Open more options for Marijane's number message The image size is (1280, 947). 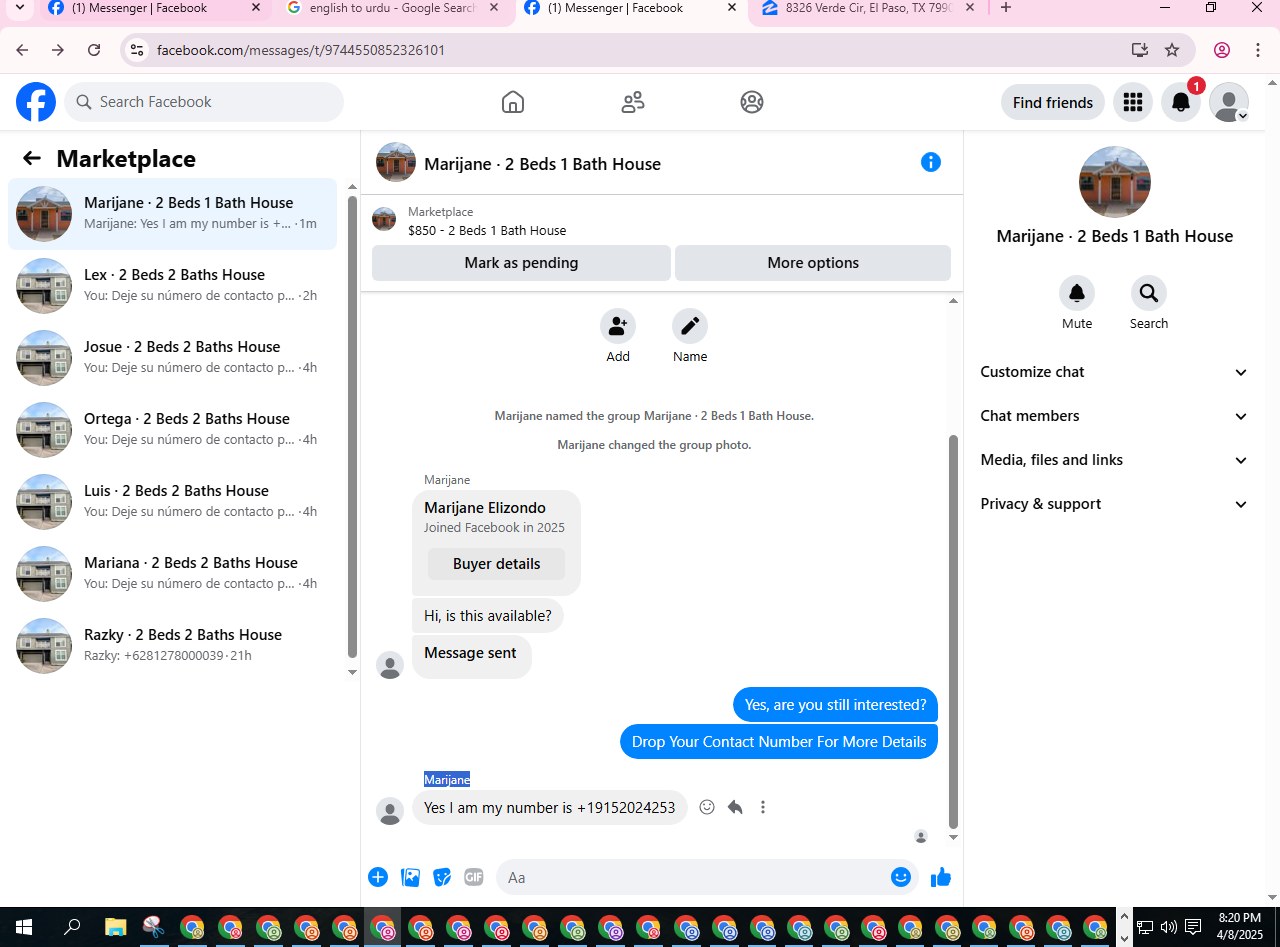click(x=763, y=807)
